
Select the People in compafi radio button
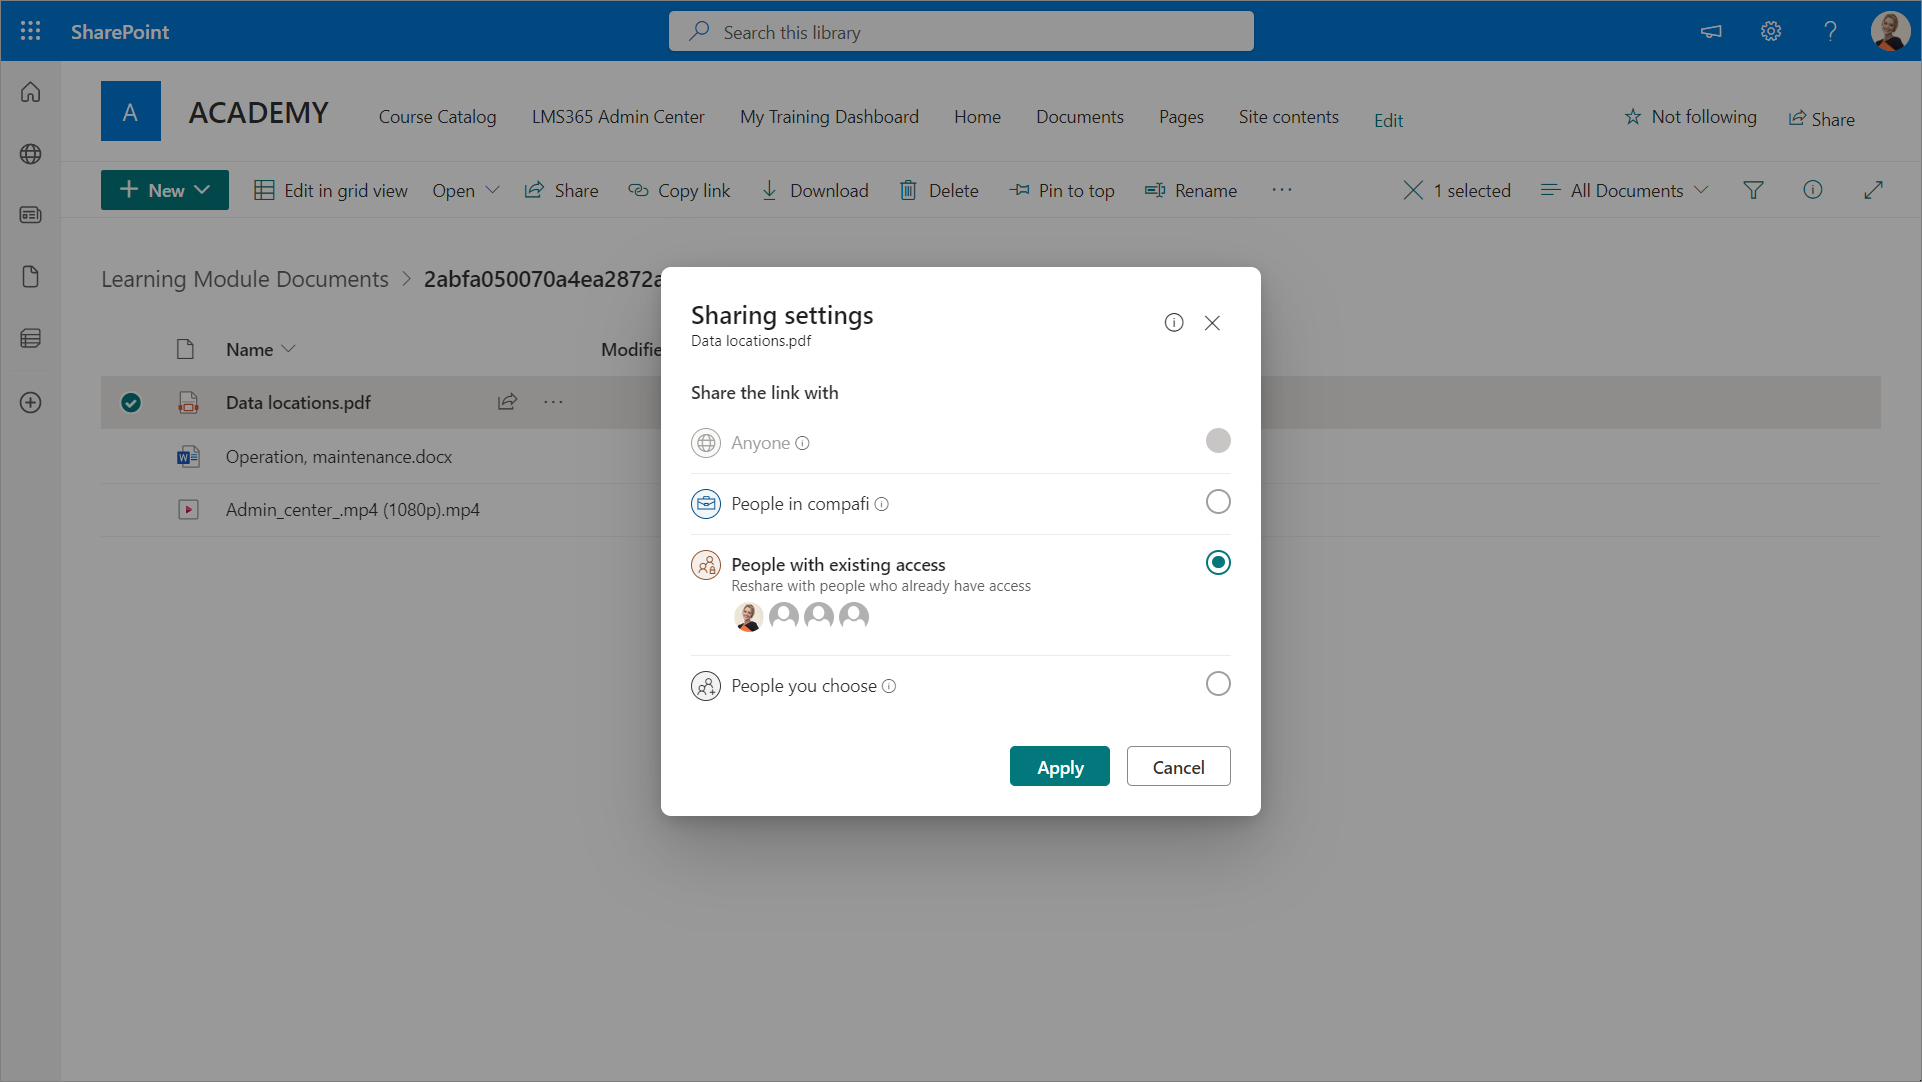[x=1217, y=502]
